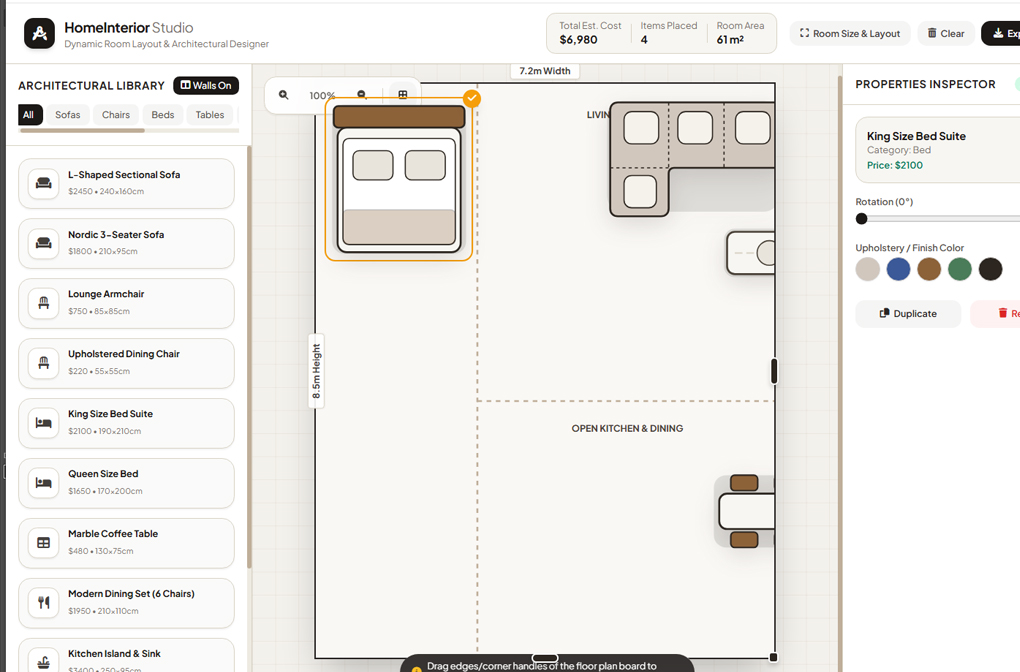This screenshot has width=1020, height=672.
Task: Switch to the Sofas category tab
Action: [68, 114]
